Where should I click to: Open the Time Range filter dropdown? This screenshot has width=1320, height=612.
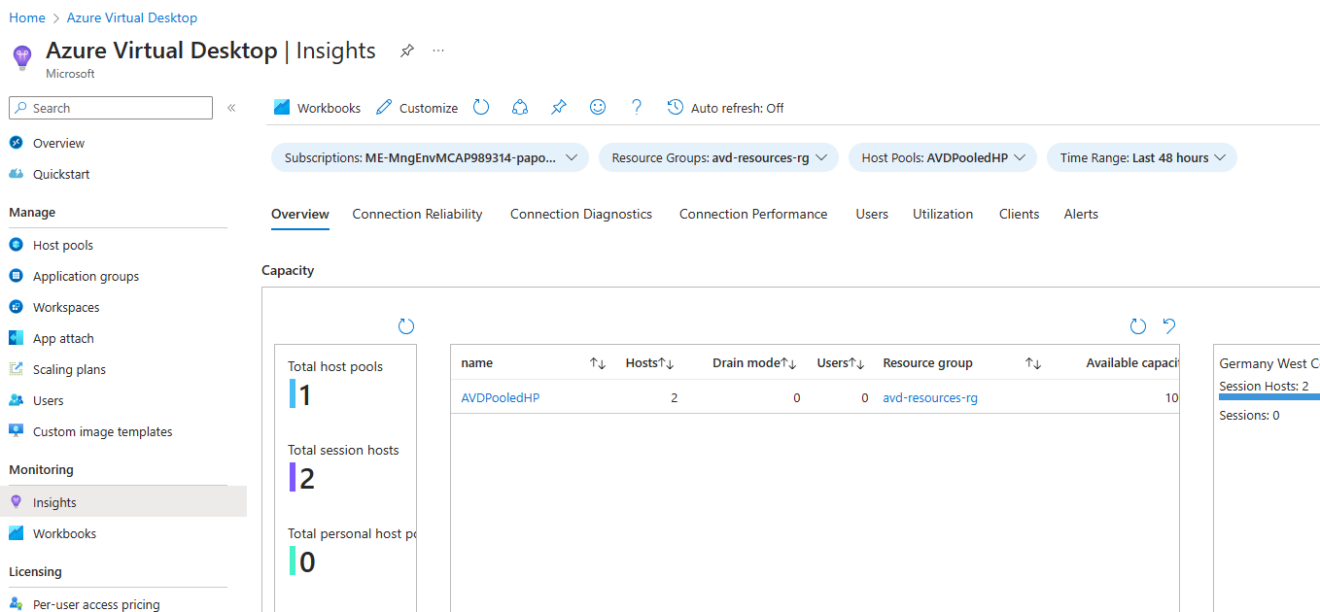[x=1141, y=157]
